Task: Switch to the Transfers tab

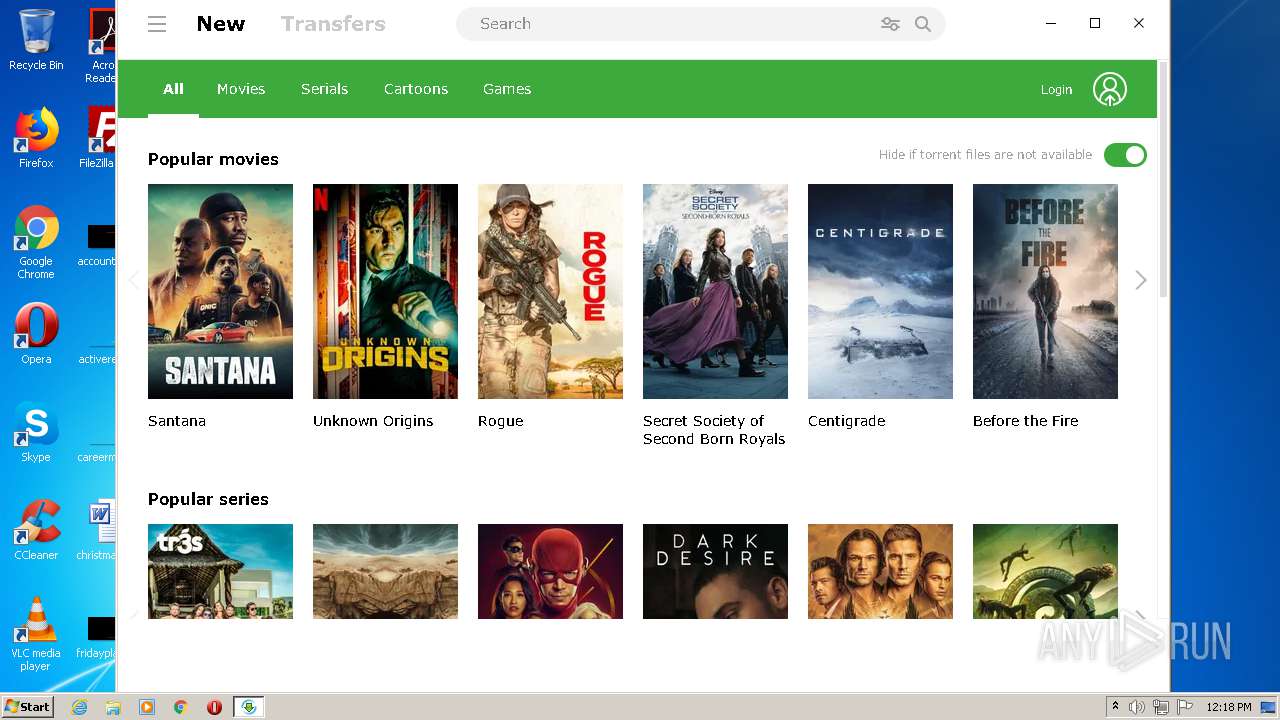Action: [x=333, y=24]
